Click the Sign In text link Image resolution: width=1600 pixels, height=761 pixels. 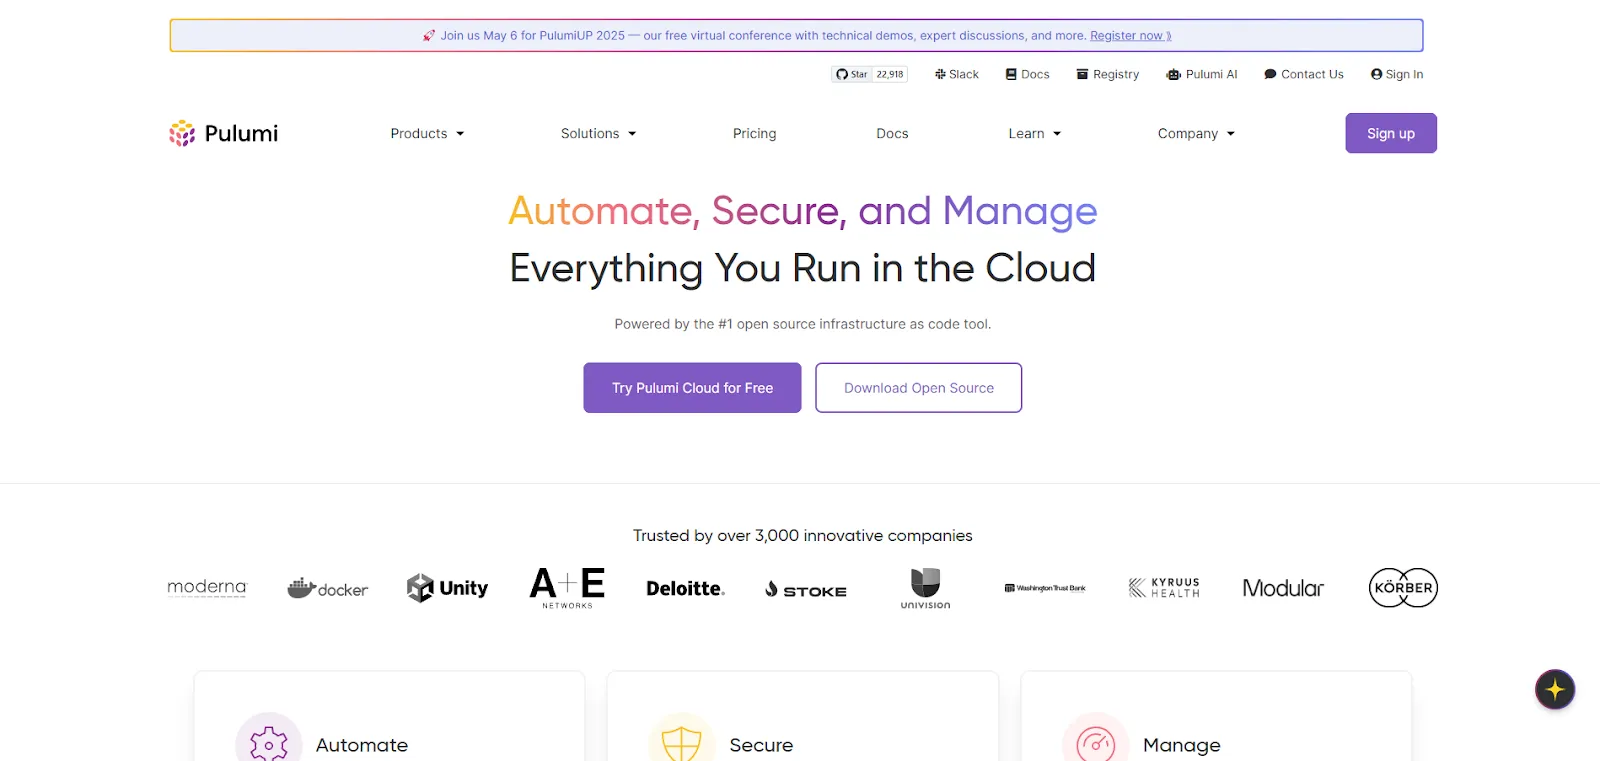tap(1404, 74)
